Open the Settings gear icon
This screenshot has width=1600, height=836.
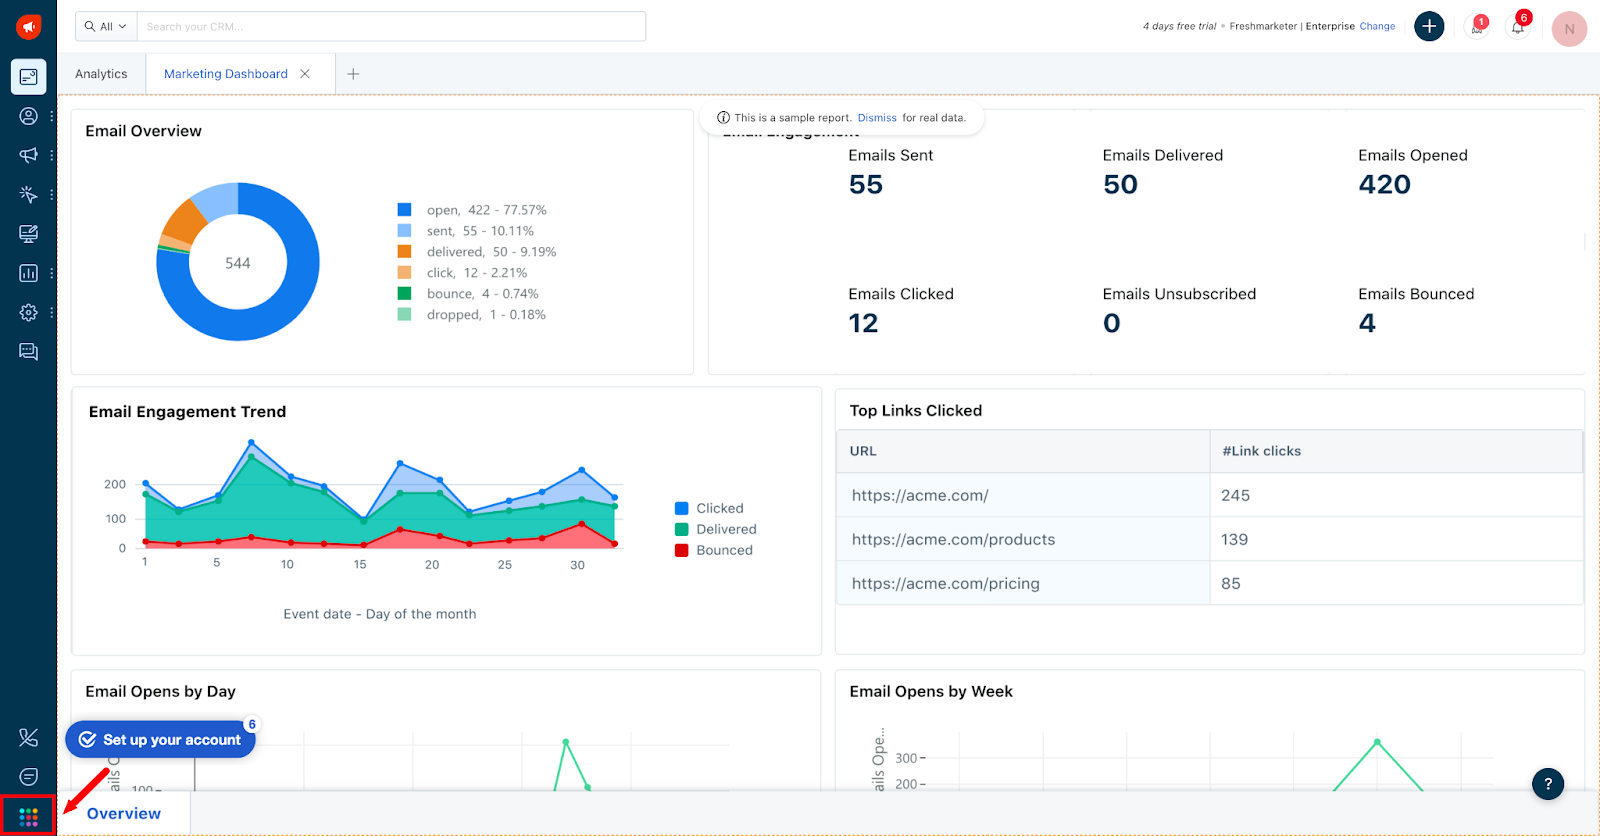pos(28,312)
